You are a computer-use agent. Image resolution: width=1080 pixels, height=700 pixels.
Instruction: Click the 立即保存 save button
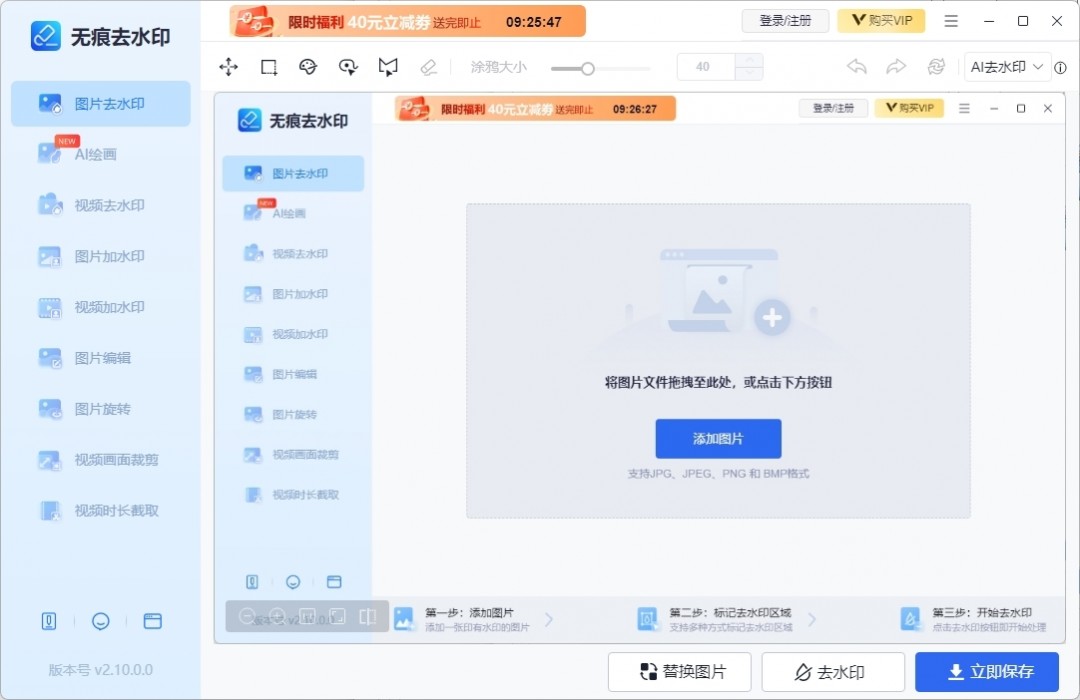[988, 671]
